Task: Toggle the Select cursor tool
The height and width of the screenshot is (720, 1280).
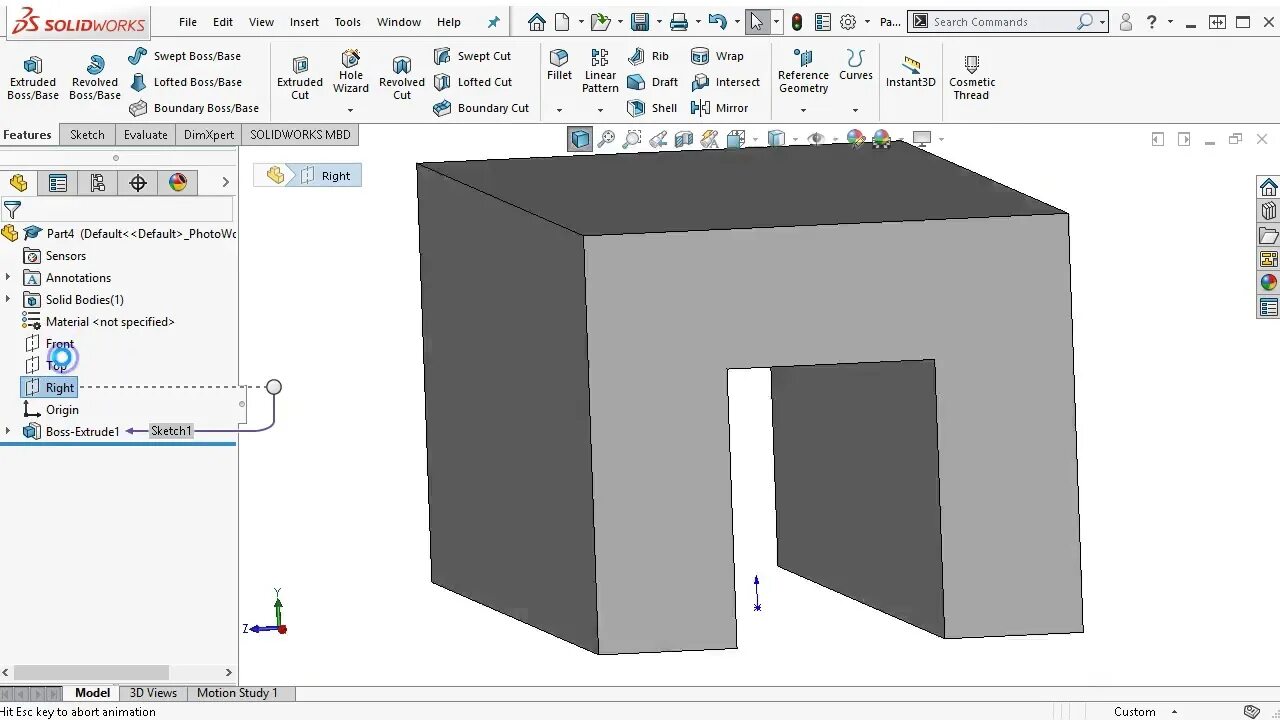Action: [757, 22]
